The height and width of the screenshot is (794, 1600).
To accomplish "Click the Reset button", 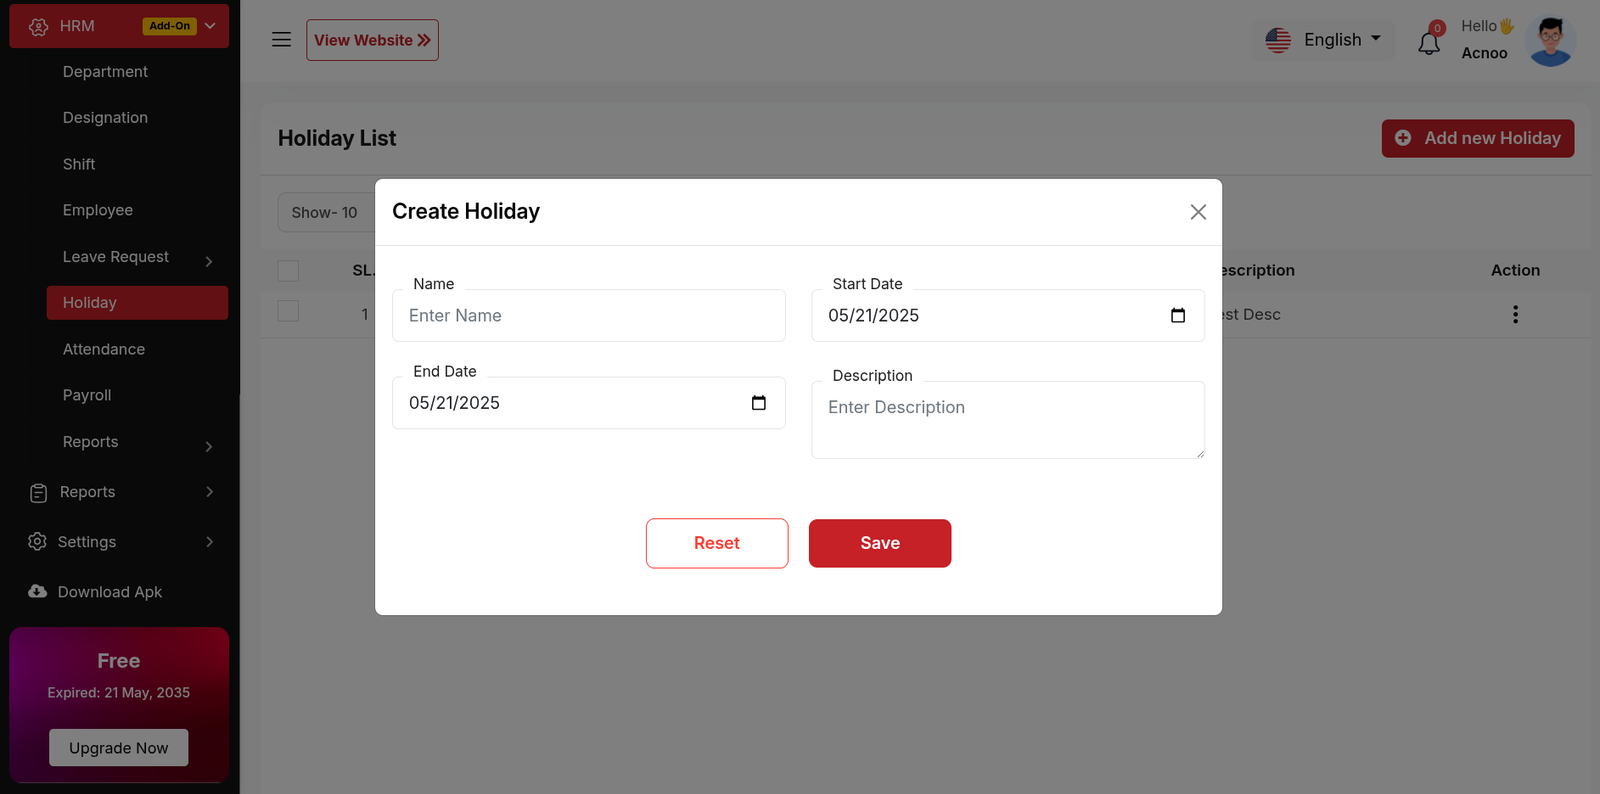I will tap(717, 543).
